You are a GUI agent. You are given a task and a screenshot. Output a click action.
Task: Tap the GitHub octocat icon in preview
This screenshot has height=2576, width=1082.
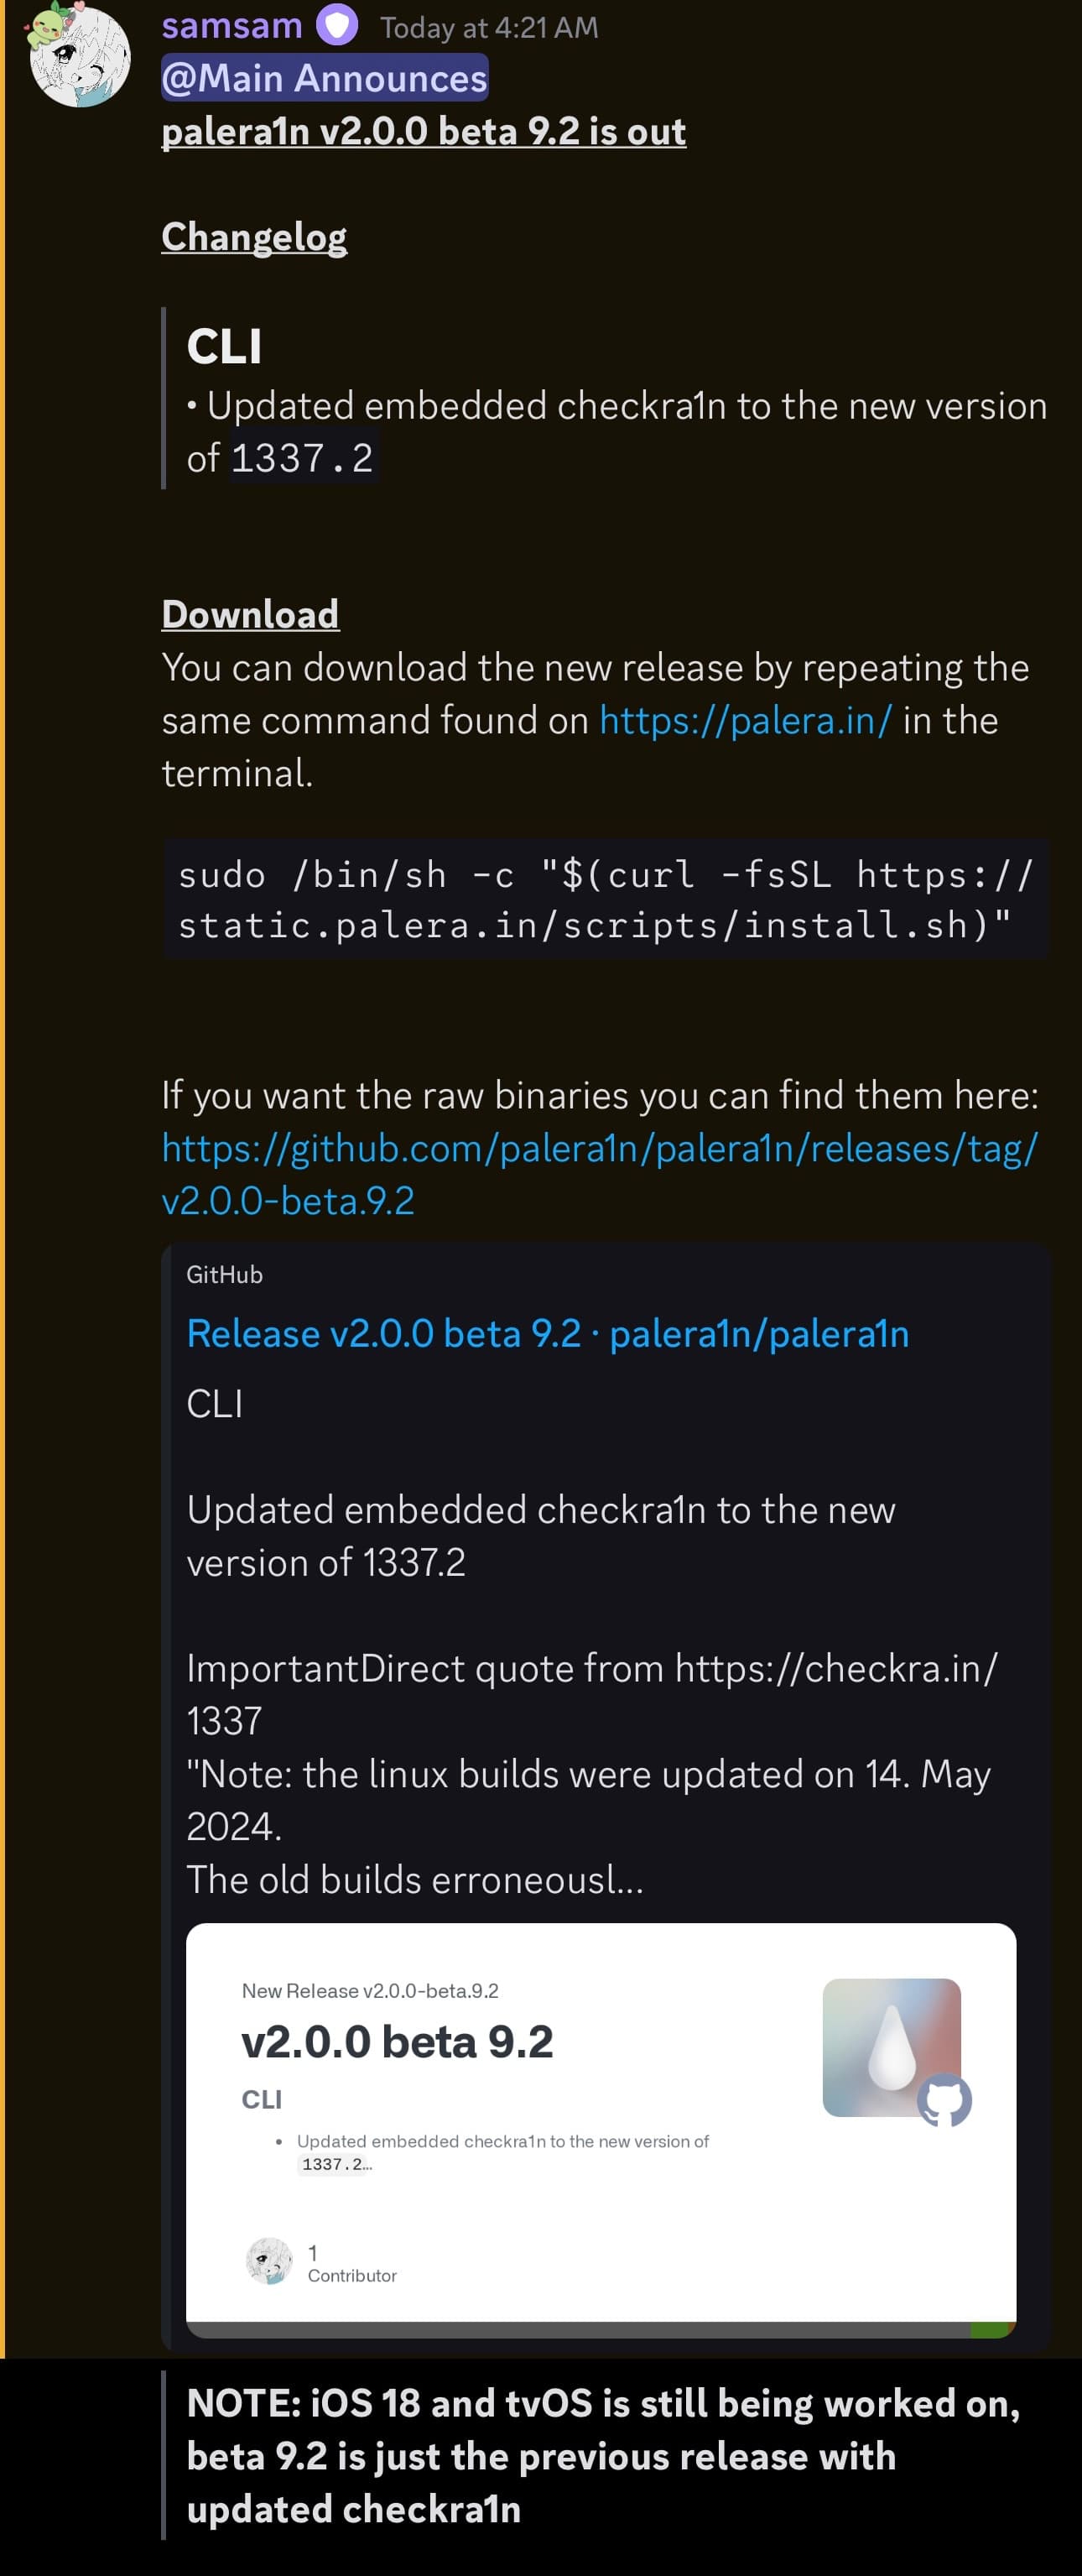coord(944,2099)
